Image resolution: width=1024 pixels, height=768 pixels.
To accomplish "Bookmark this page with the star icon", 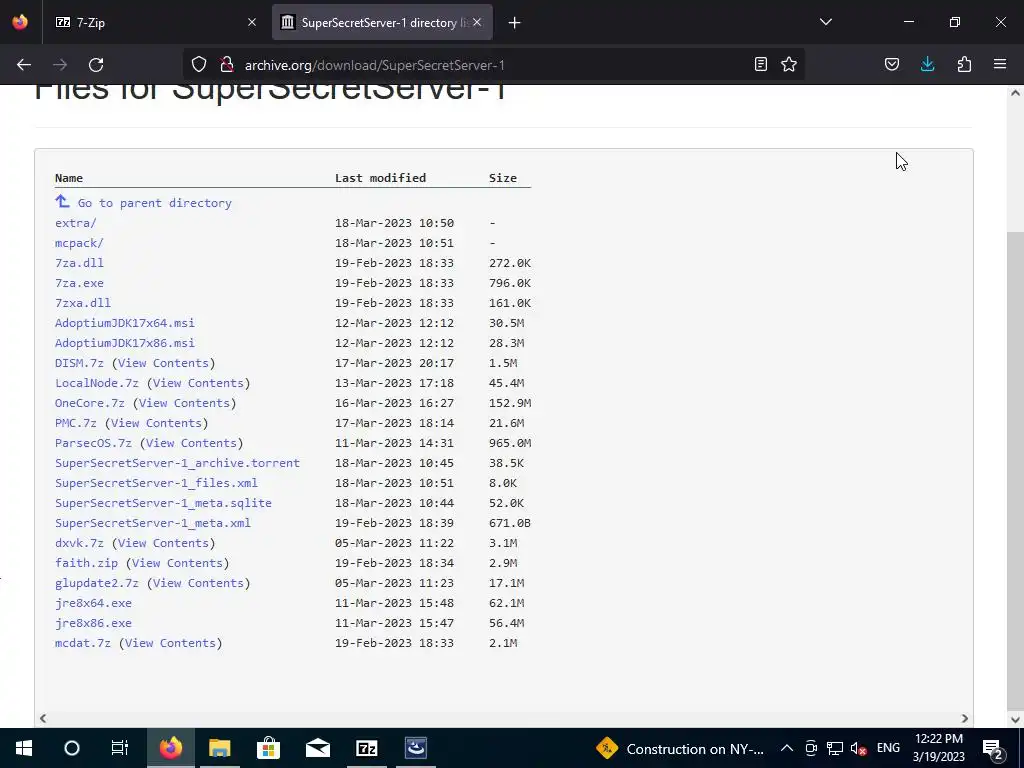I will 789,65.
